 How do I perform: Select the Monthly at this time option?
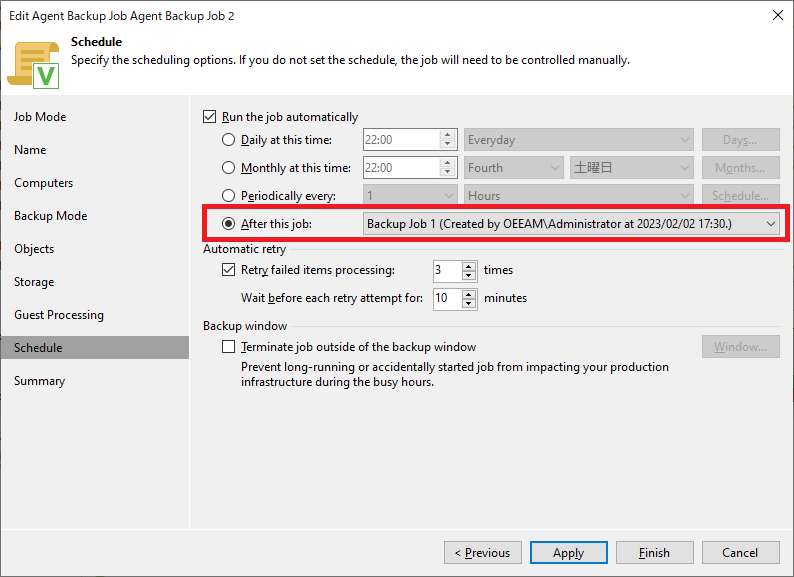point(229,168)
